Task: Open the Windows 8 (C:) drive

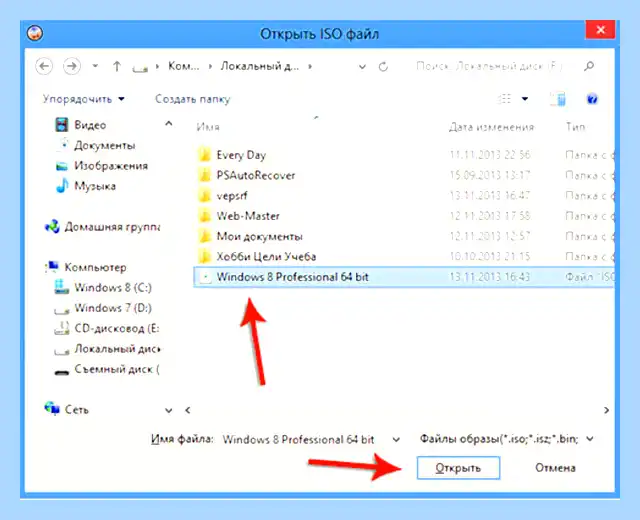Action: (x=113, y=288)
